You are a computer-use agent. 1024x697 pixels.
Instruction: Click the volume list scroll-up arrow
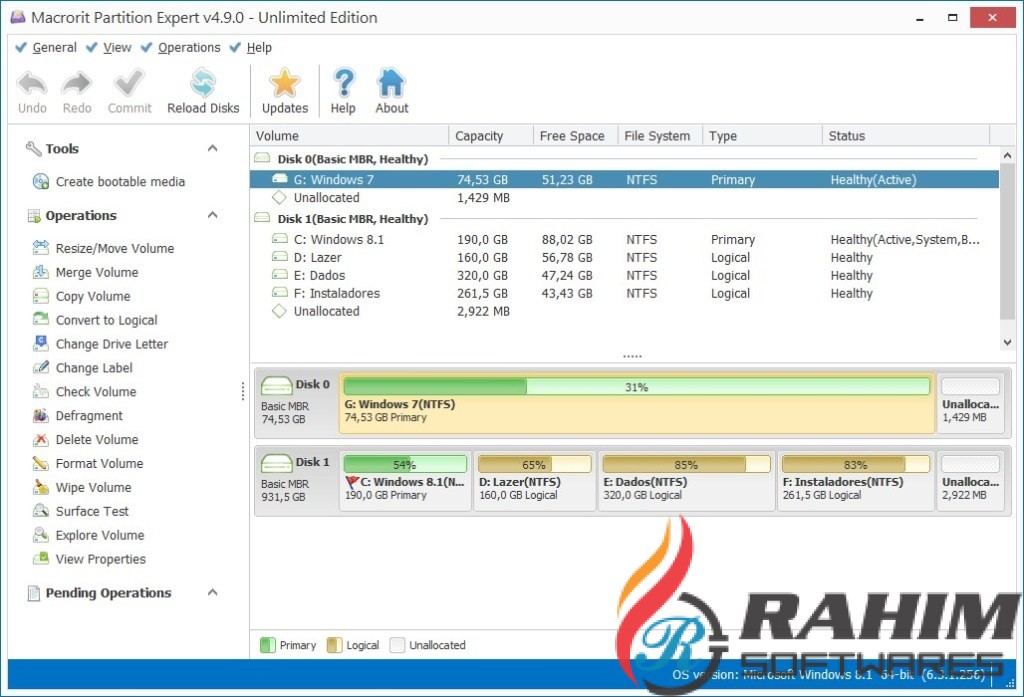coord(1007,155)
